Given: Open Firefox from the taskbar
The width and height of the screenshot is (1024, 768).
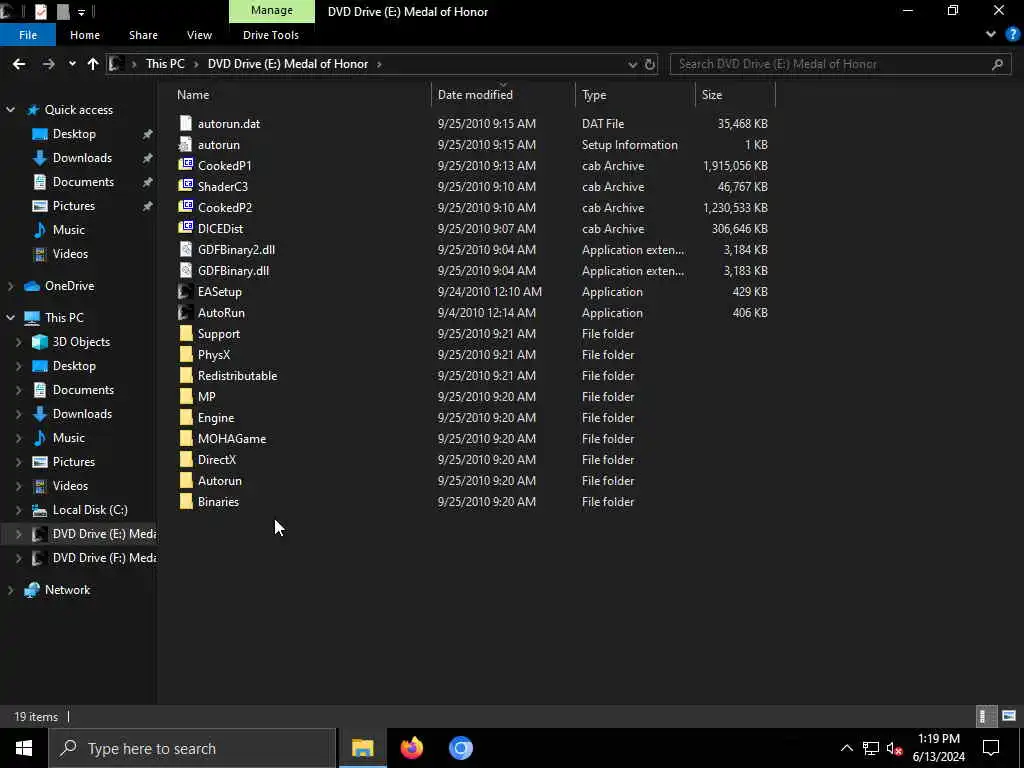Looking at the screenshot, I should tap(412, 748).
